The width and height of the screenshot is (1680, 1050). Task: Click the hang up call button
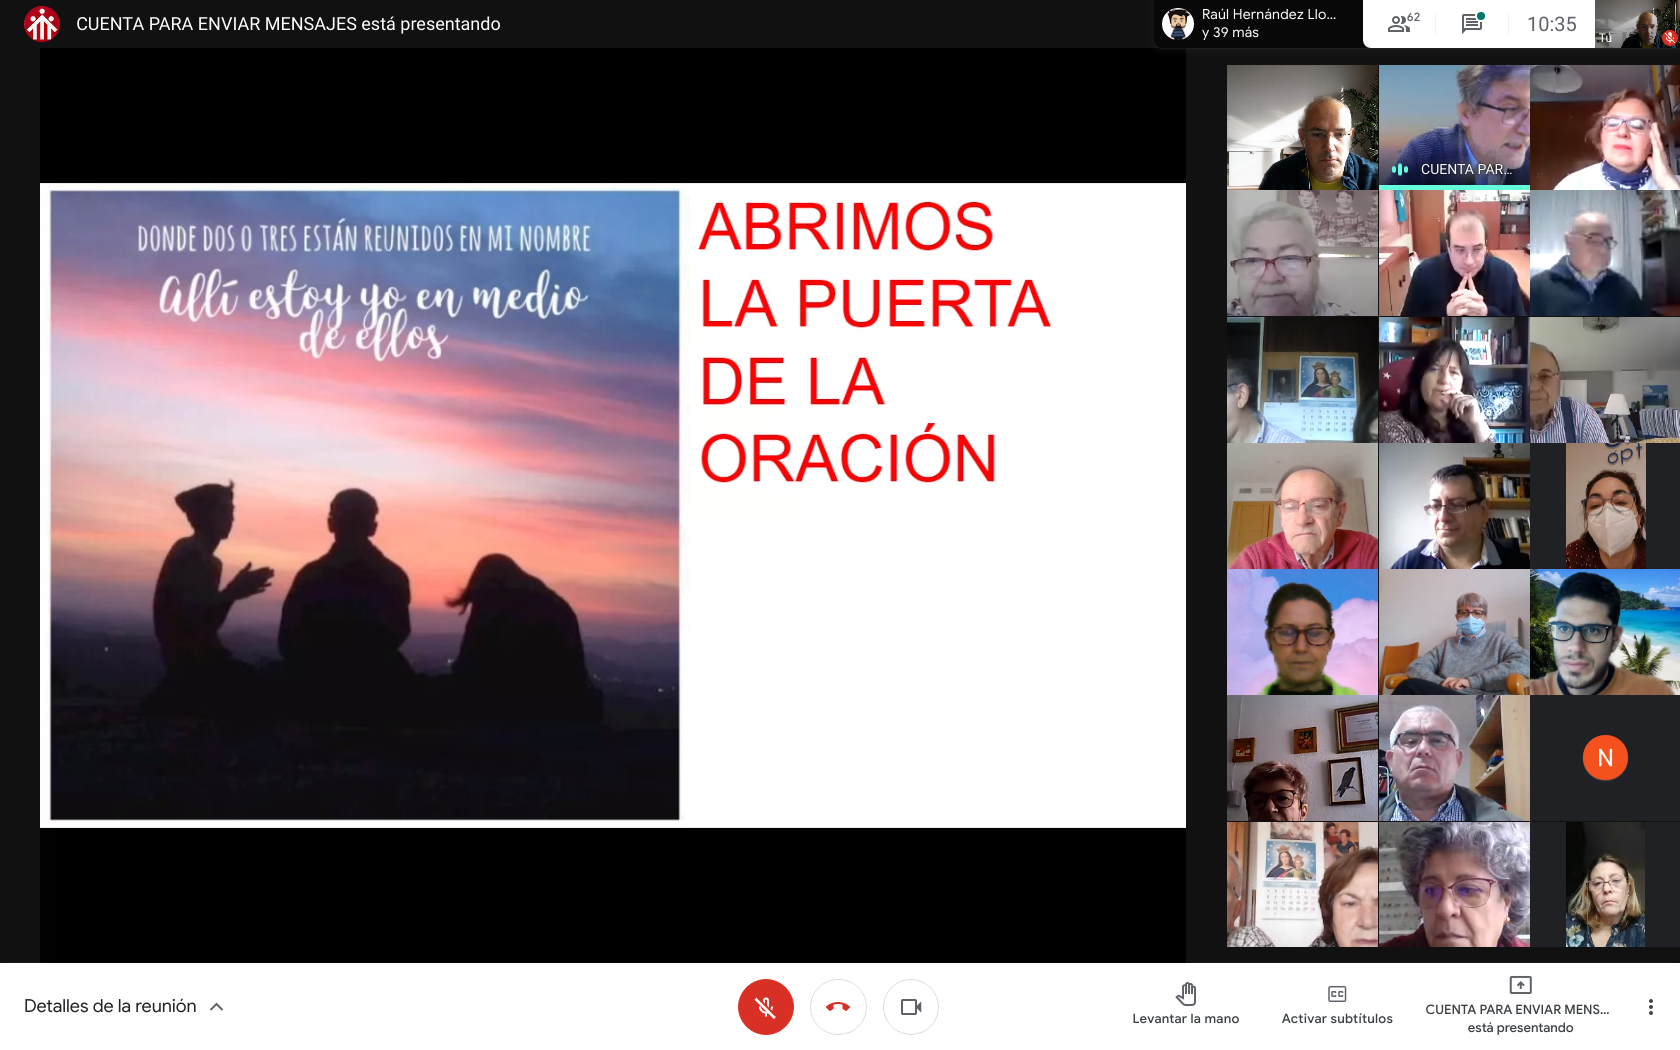[838, 1007]
